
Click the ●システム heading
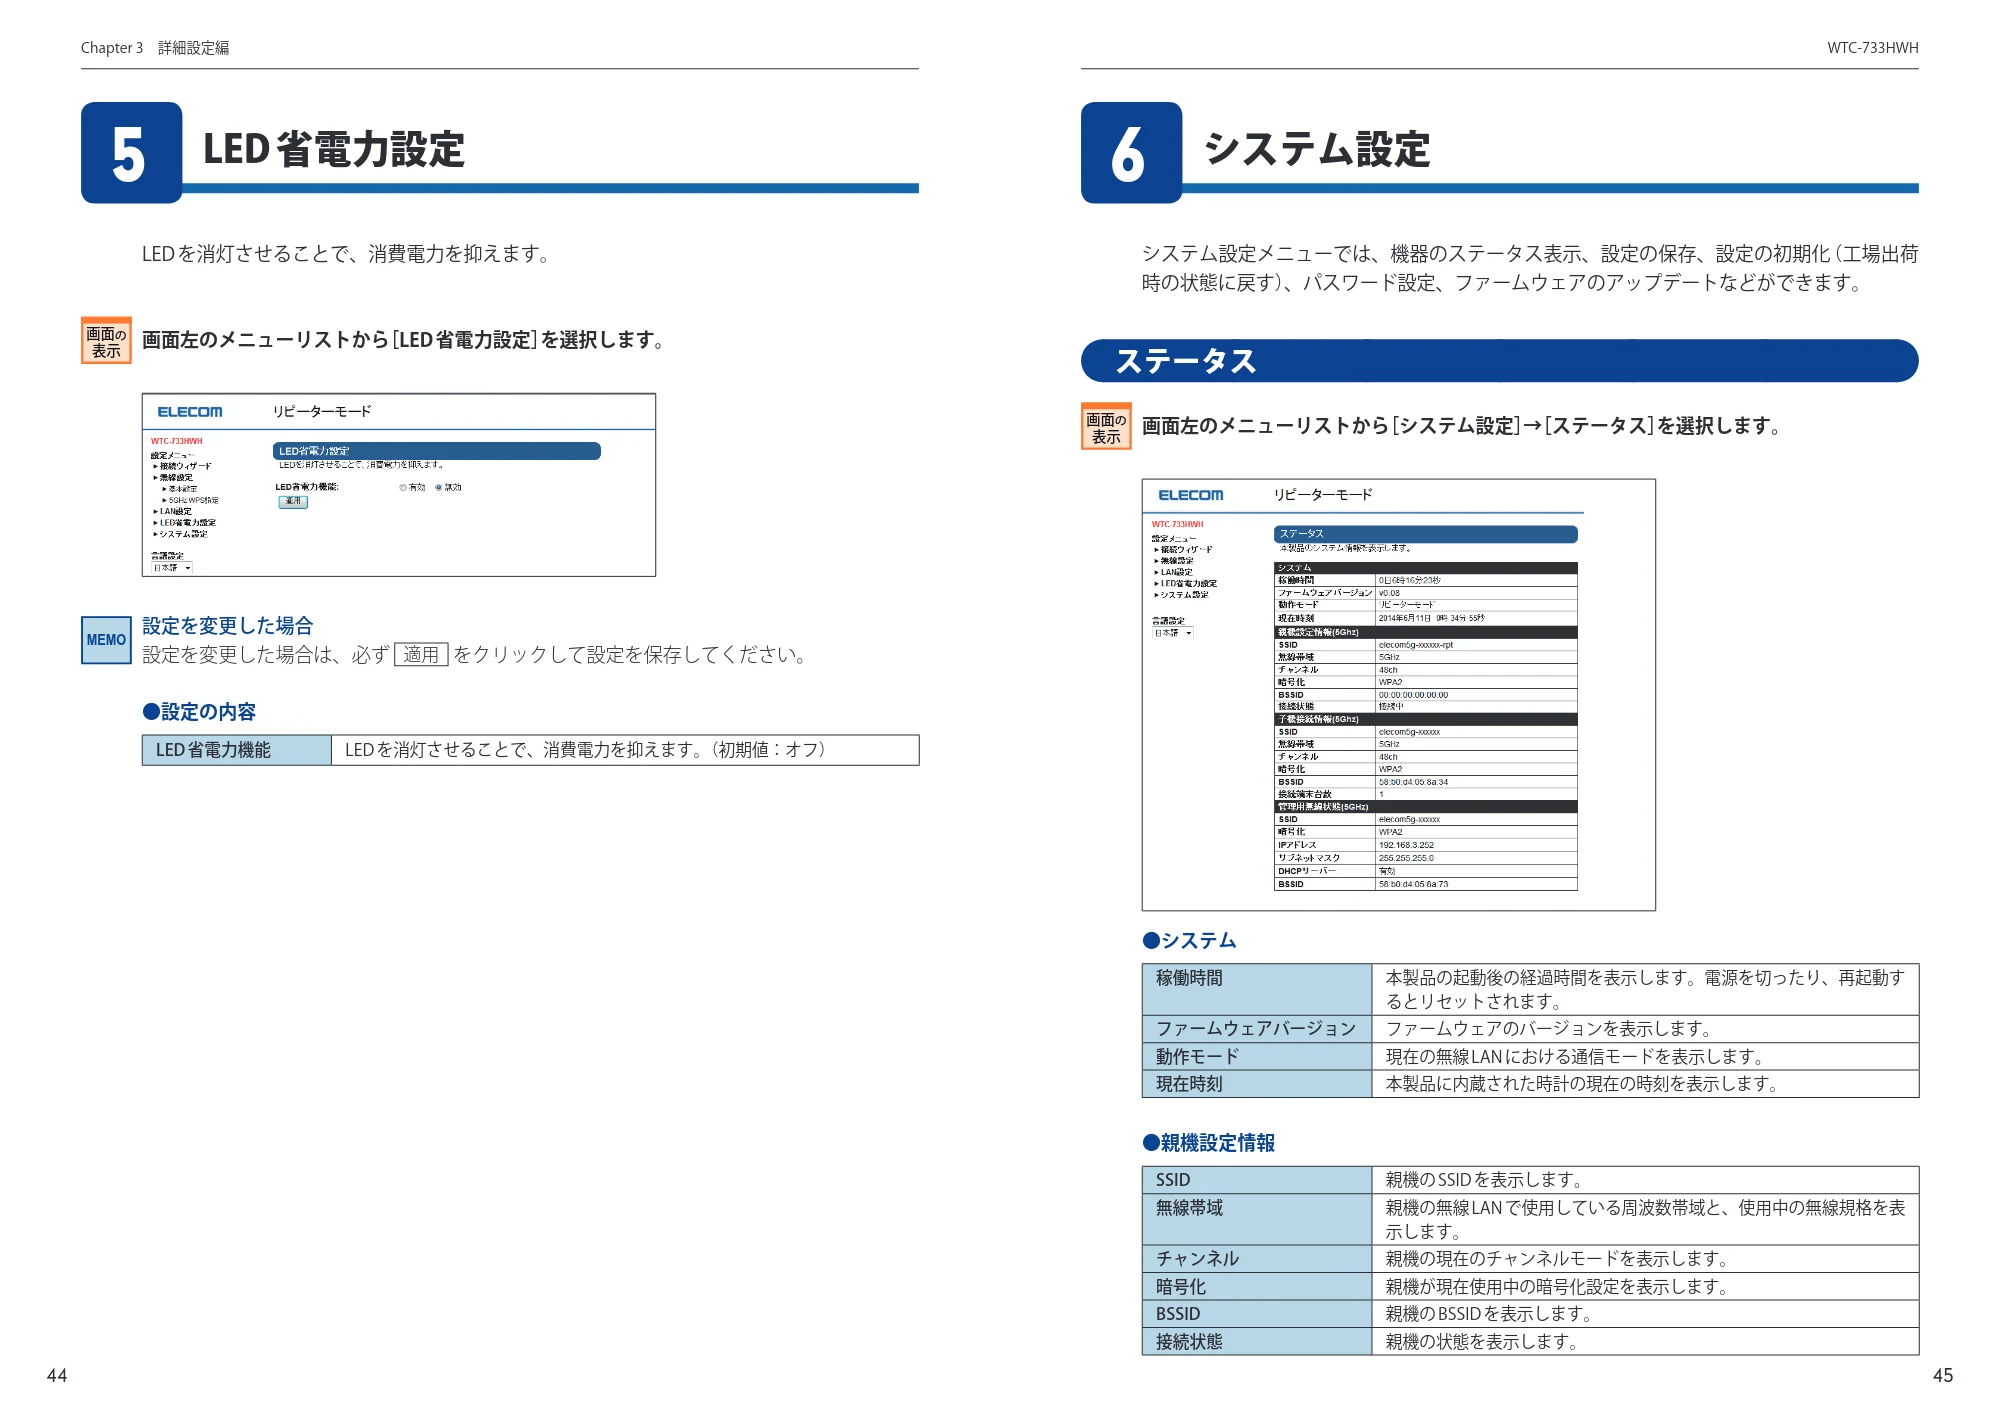tap(1190, 941)
